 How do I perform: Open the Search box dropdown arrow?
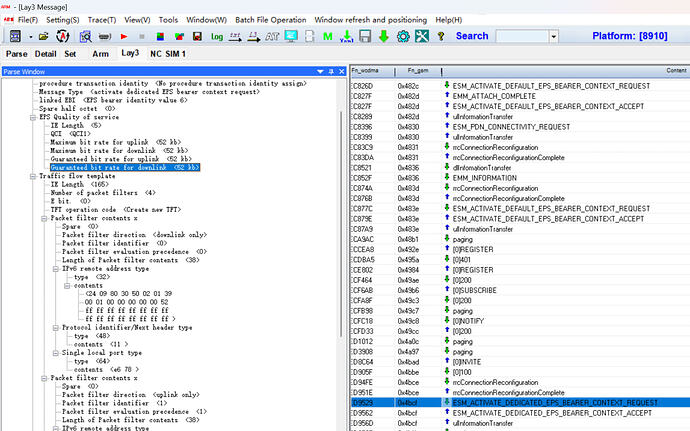(554, 37)
